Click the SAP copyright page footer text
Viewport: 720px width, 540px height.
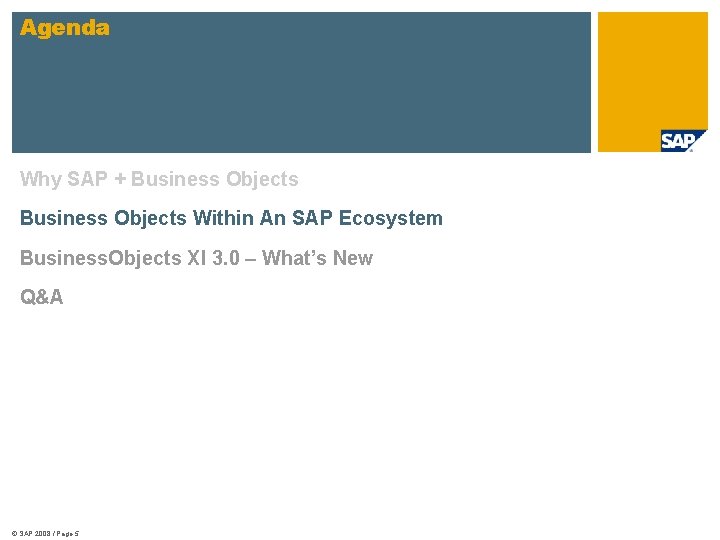45,534
